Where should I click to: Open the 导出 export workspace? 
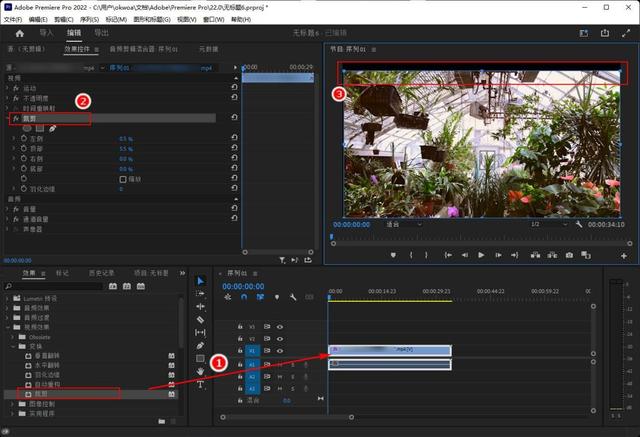101,33
